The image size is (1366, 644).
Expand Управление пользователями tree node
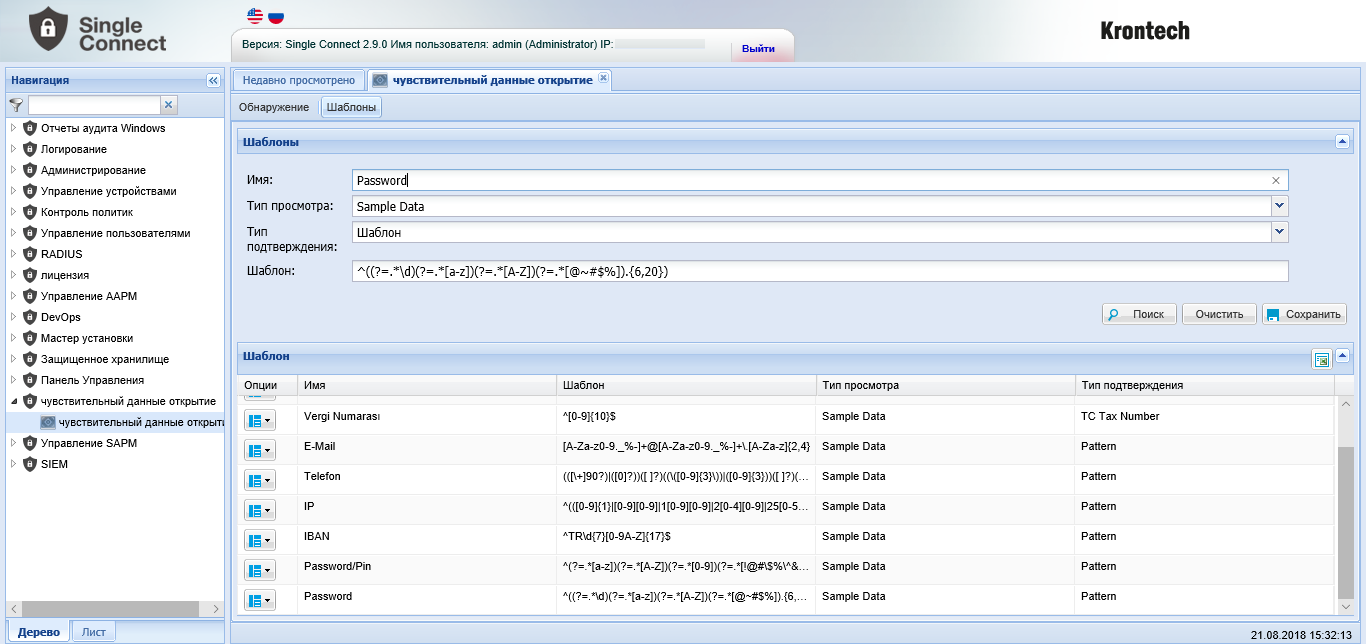pyautogui.click(x=13, y=233)
